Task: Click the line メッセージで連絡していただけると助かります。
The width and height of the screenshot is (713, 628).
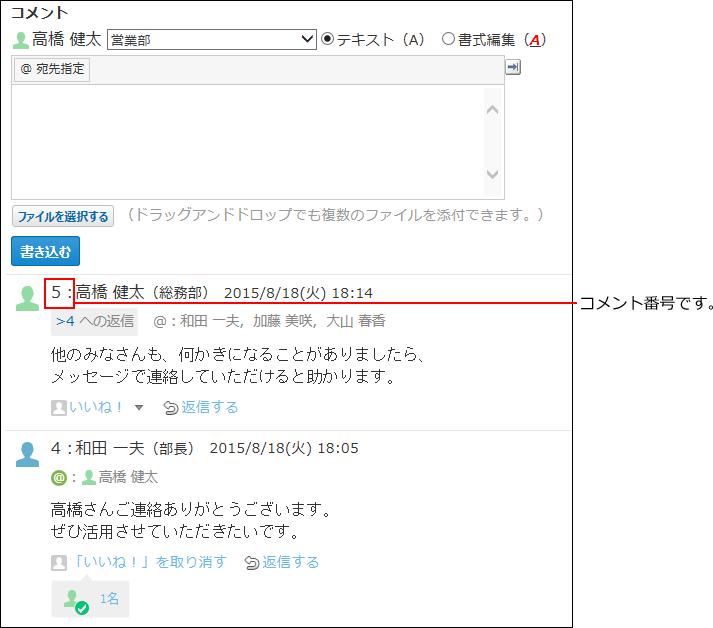Action: tap(224, 376)
